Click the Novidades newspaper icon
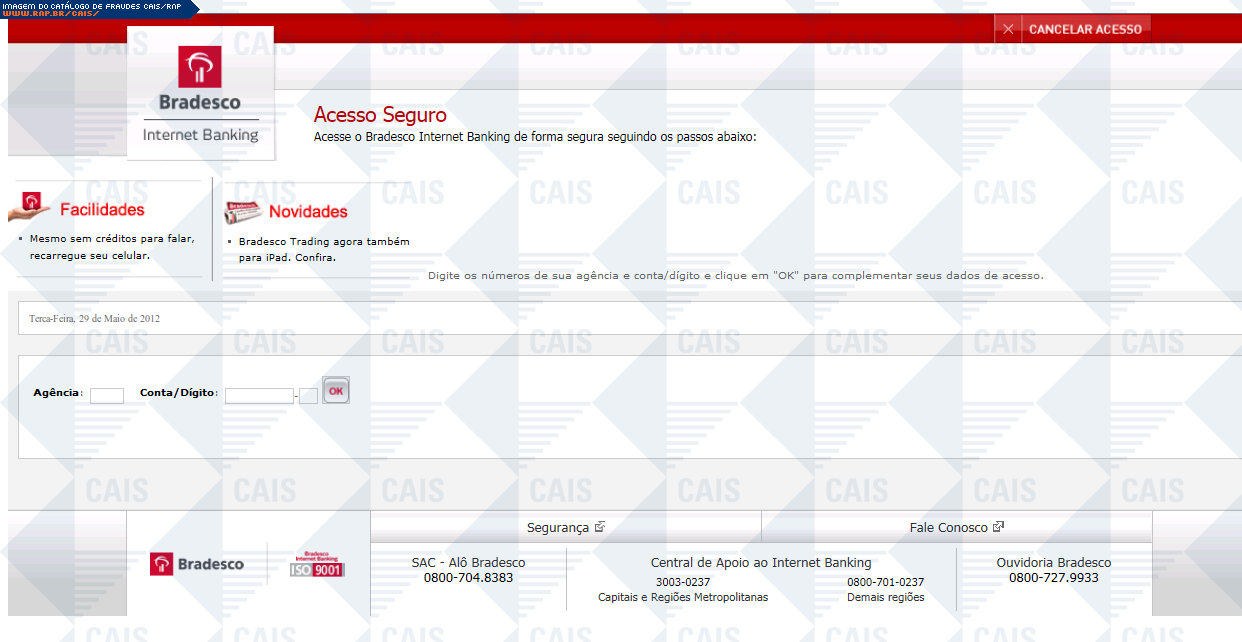Screen dimensions: 1242x642 click(244, 212)
